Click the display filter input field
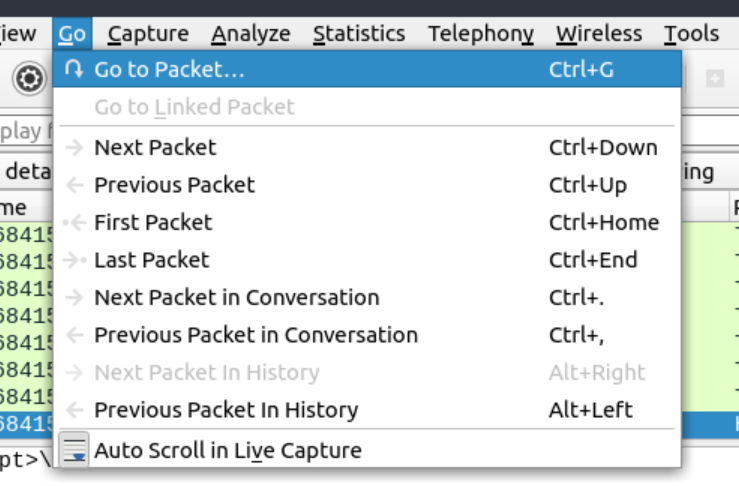The width and height of the screenshot is (739, 486). pos(25,131)
